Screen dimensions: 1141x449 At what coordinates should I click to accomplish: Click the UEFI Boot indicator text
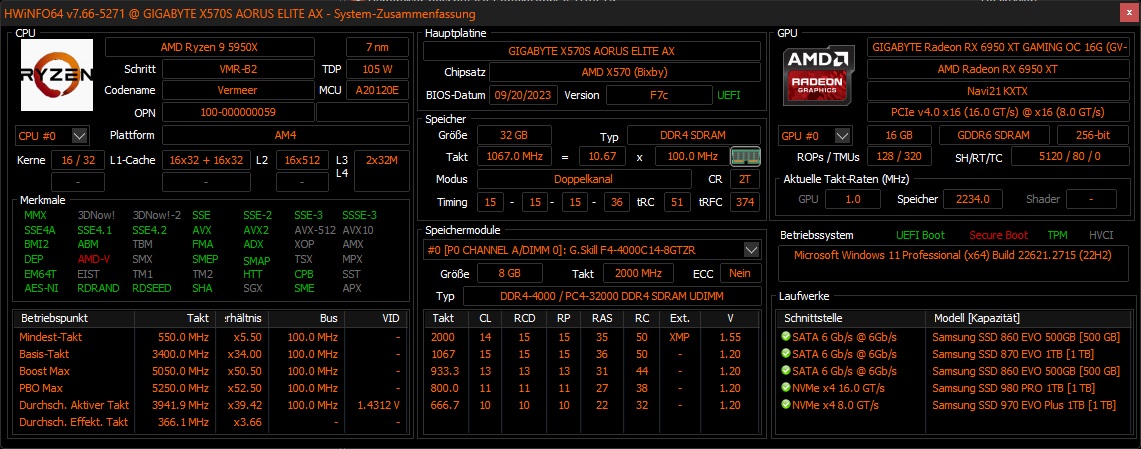coord(921,235)
